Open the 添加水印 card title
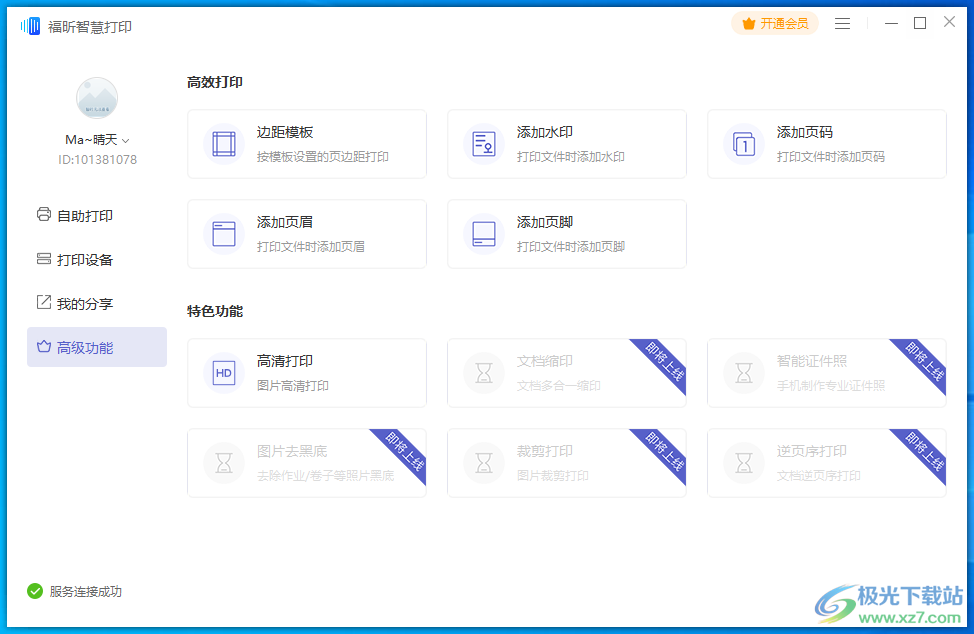This screenshot has width=974, height=634. coord(545,132)
